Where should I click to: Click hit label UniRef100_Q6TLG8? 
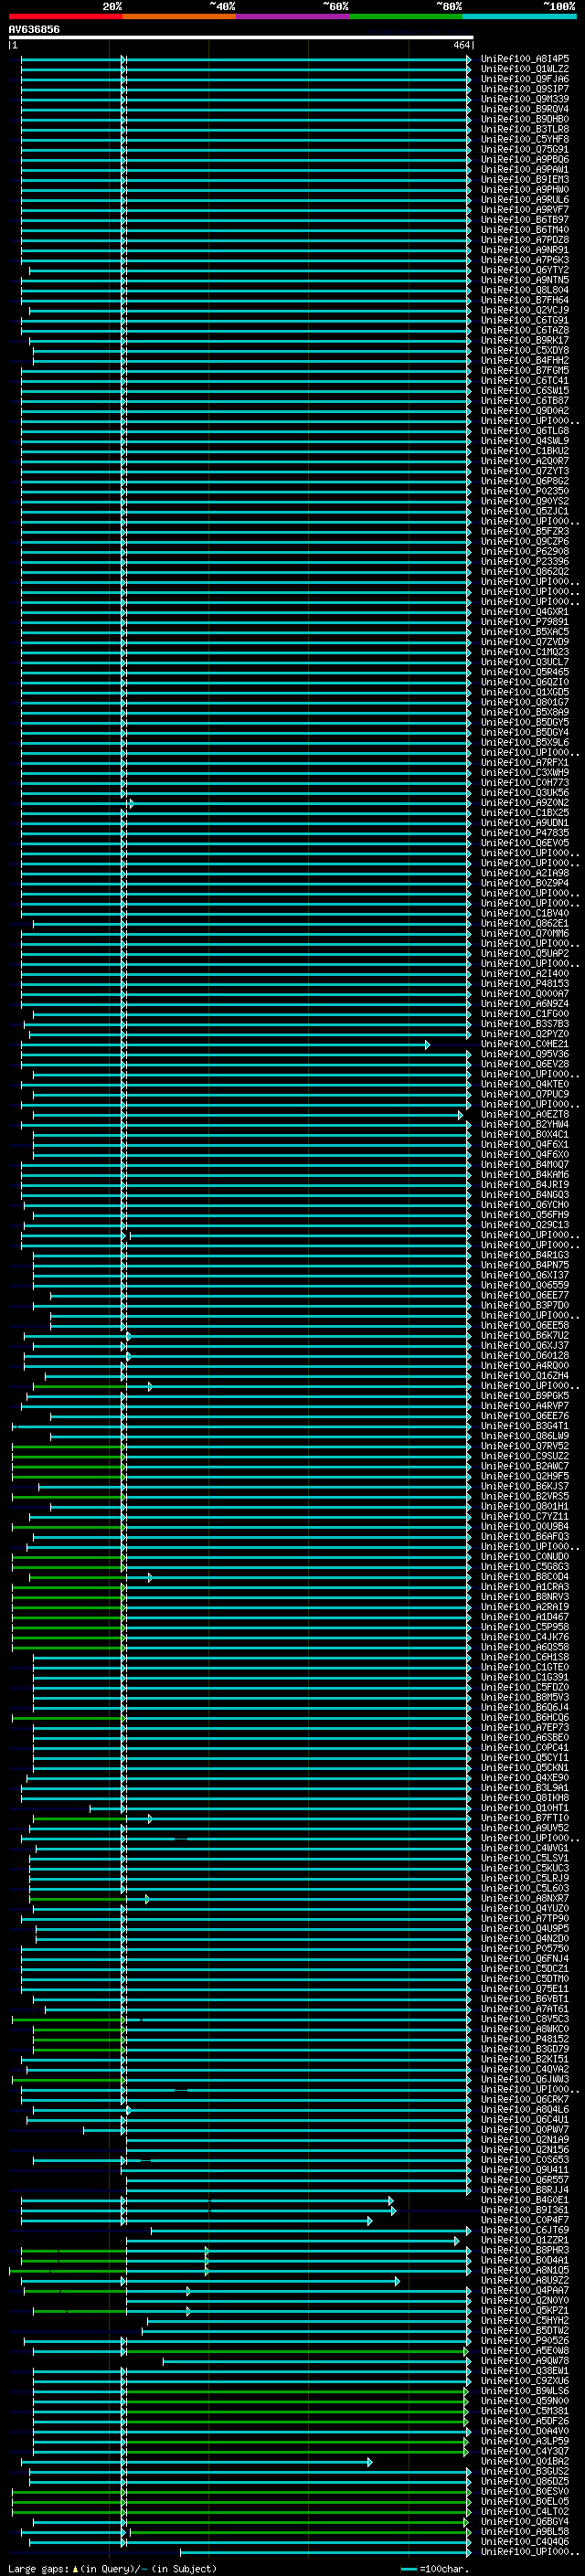[x=525, y=430]
